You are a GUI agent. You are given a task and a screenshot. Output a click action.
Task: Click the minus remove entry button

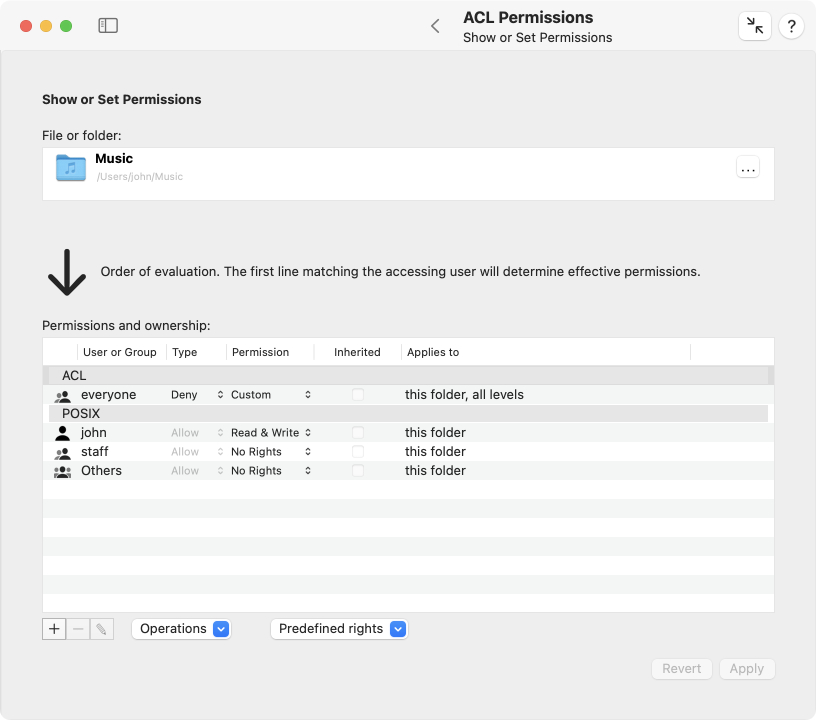tap(78, 629)
